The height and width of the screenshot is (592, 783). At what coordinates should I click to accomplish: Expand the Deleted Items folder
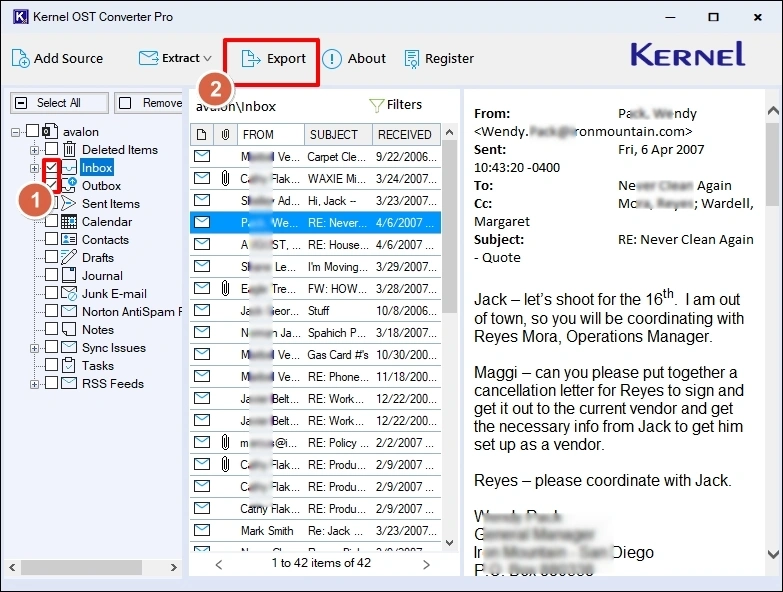[x=34, y=150]
